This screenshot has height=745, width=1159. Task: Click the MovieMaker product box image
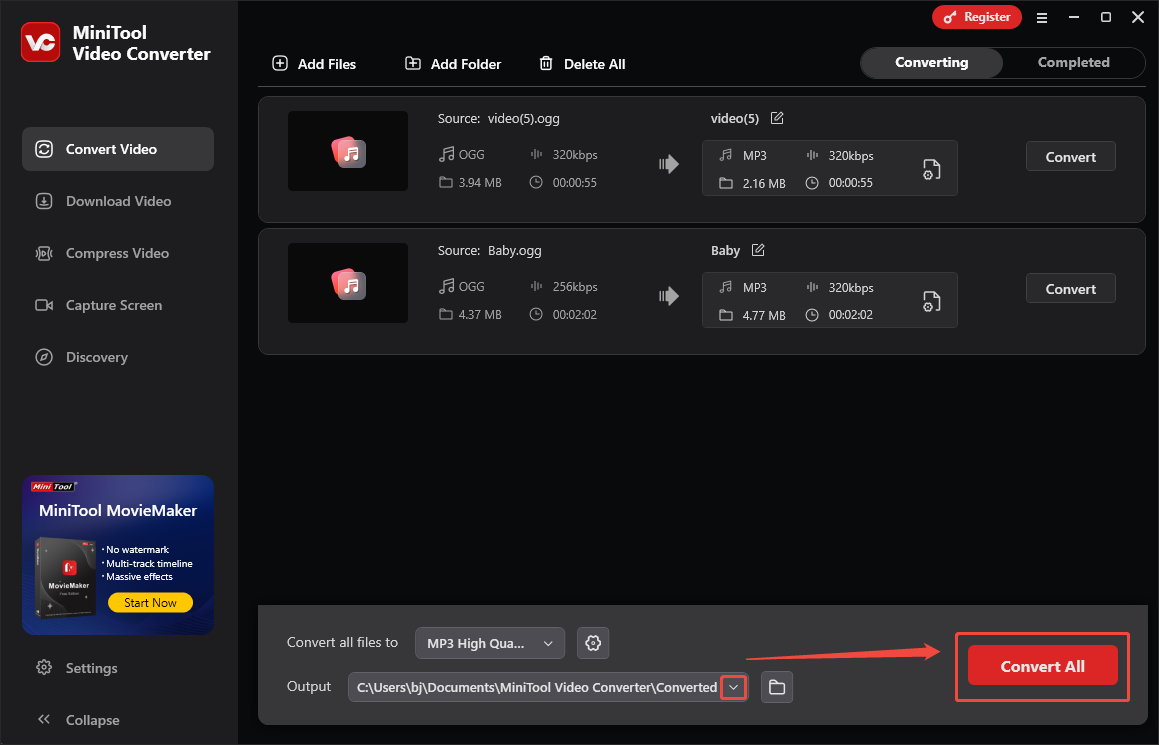click(65, 578)
